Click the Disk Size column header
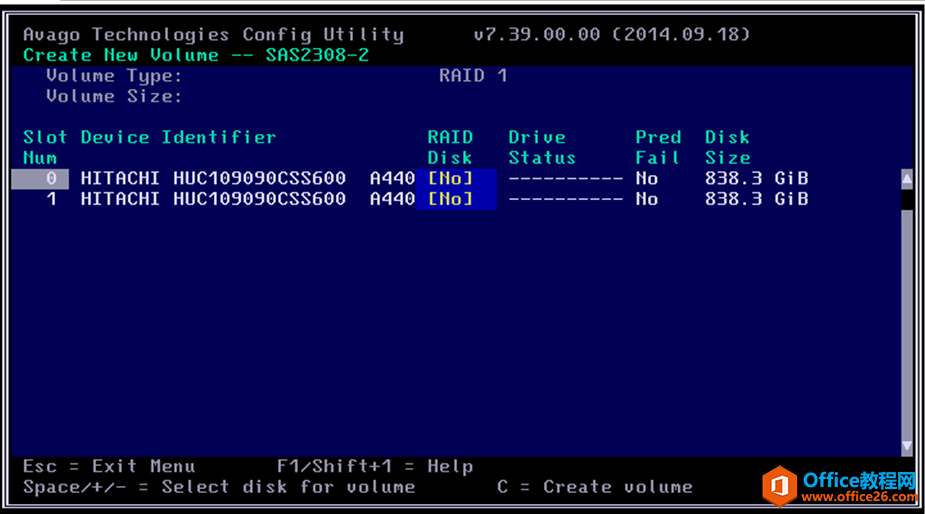The height and width of the screenshot is (514, 925). tap(728, 148)
